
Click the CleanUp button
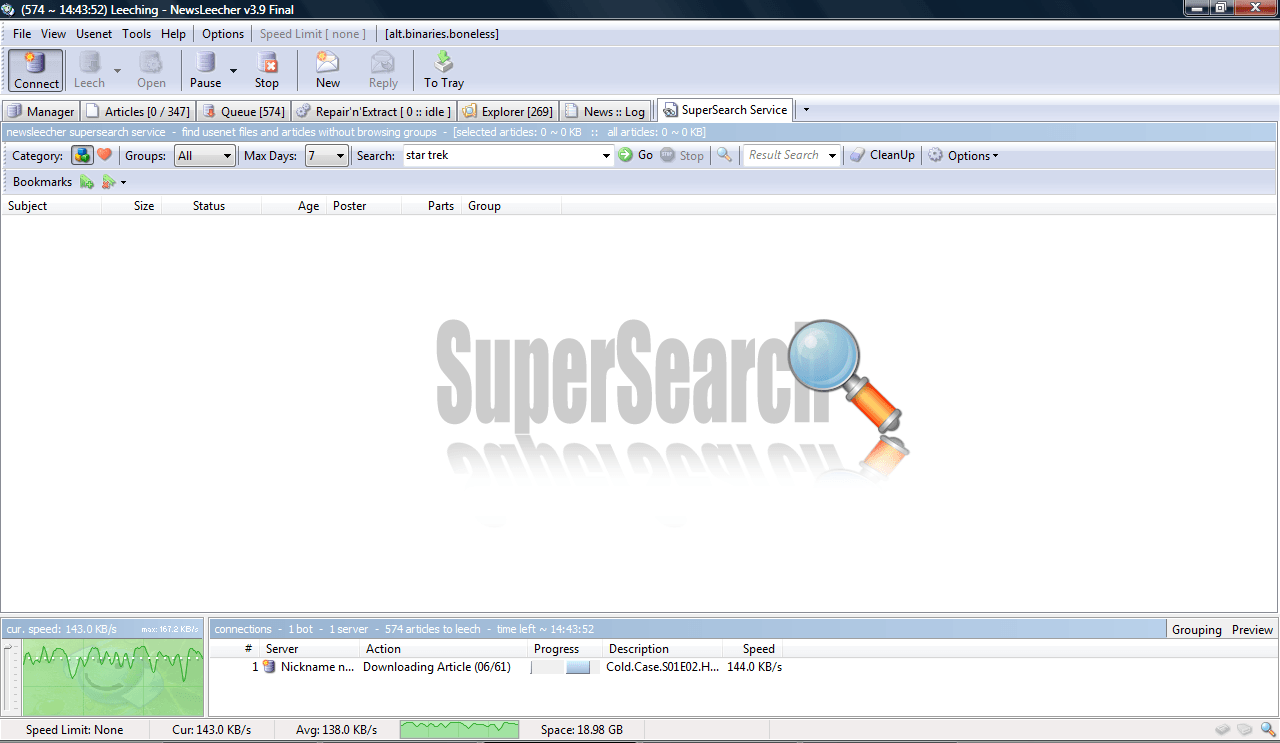882,155
